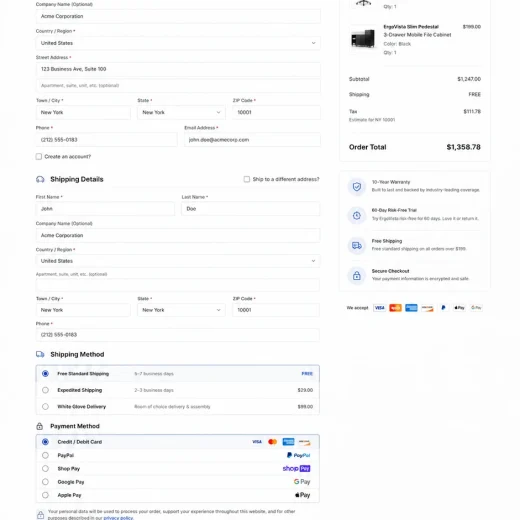This screenshot has height=520, width=520.
Task: Select Apple Pay payment radio button
Action: [x=45, y=495]
